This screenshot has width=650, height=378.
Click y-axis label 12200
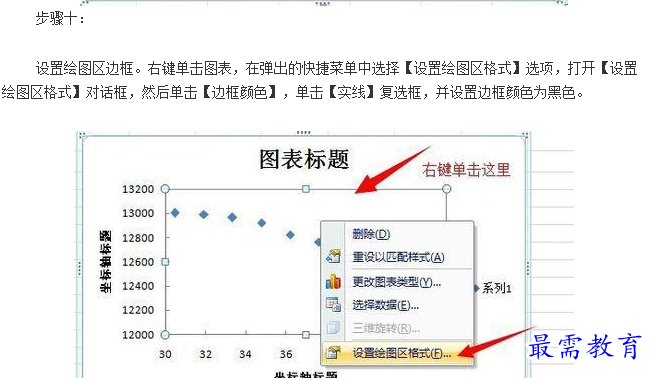[x=138, y=310]
